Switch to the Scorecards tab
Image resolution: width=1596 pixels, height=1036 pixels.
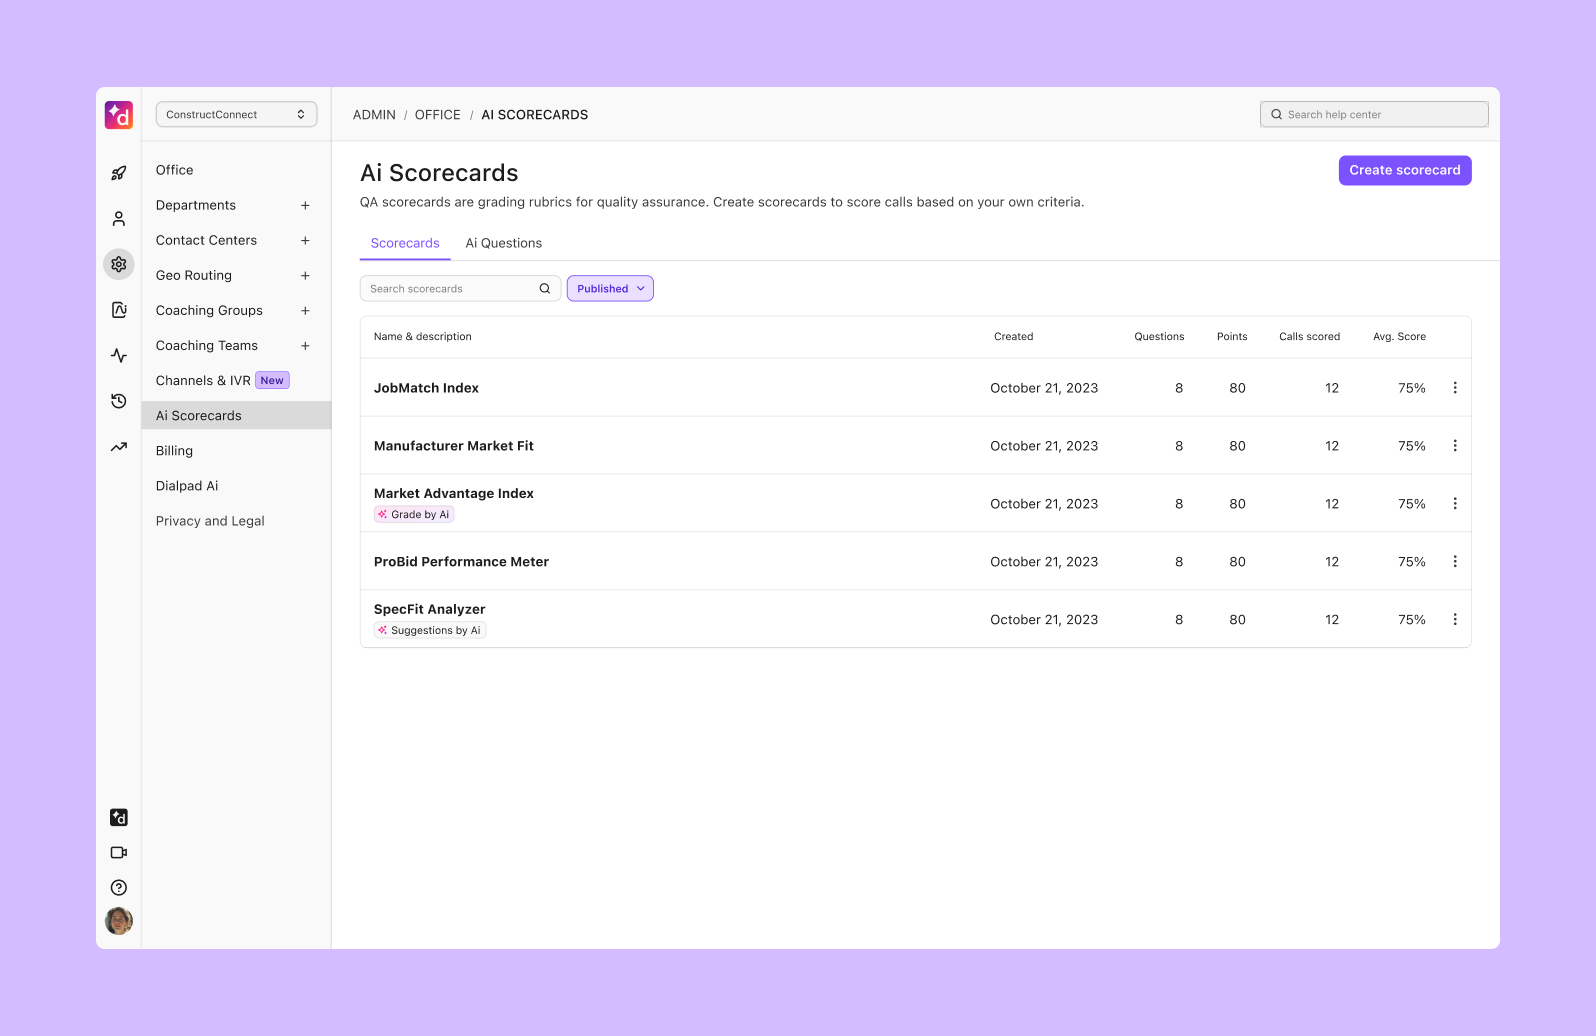click(405, 243)
